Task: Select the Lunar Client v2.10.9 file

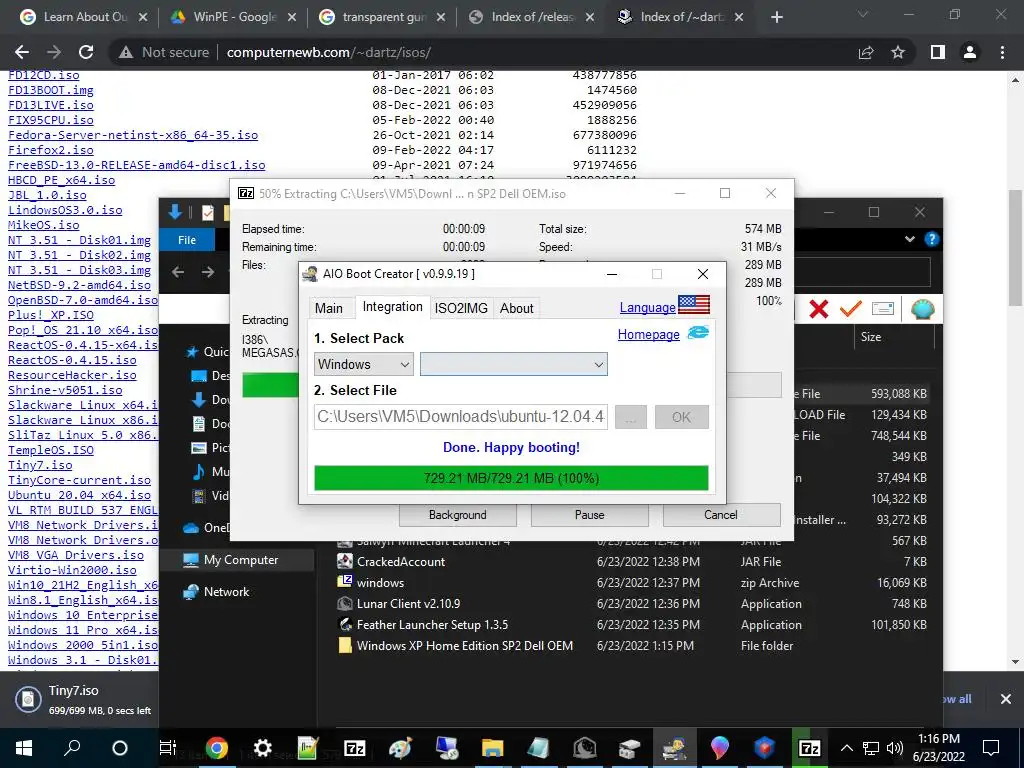Action: pyautogui.click(x=408, y=603)
